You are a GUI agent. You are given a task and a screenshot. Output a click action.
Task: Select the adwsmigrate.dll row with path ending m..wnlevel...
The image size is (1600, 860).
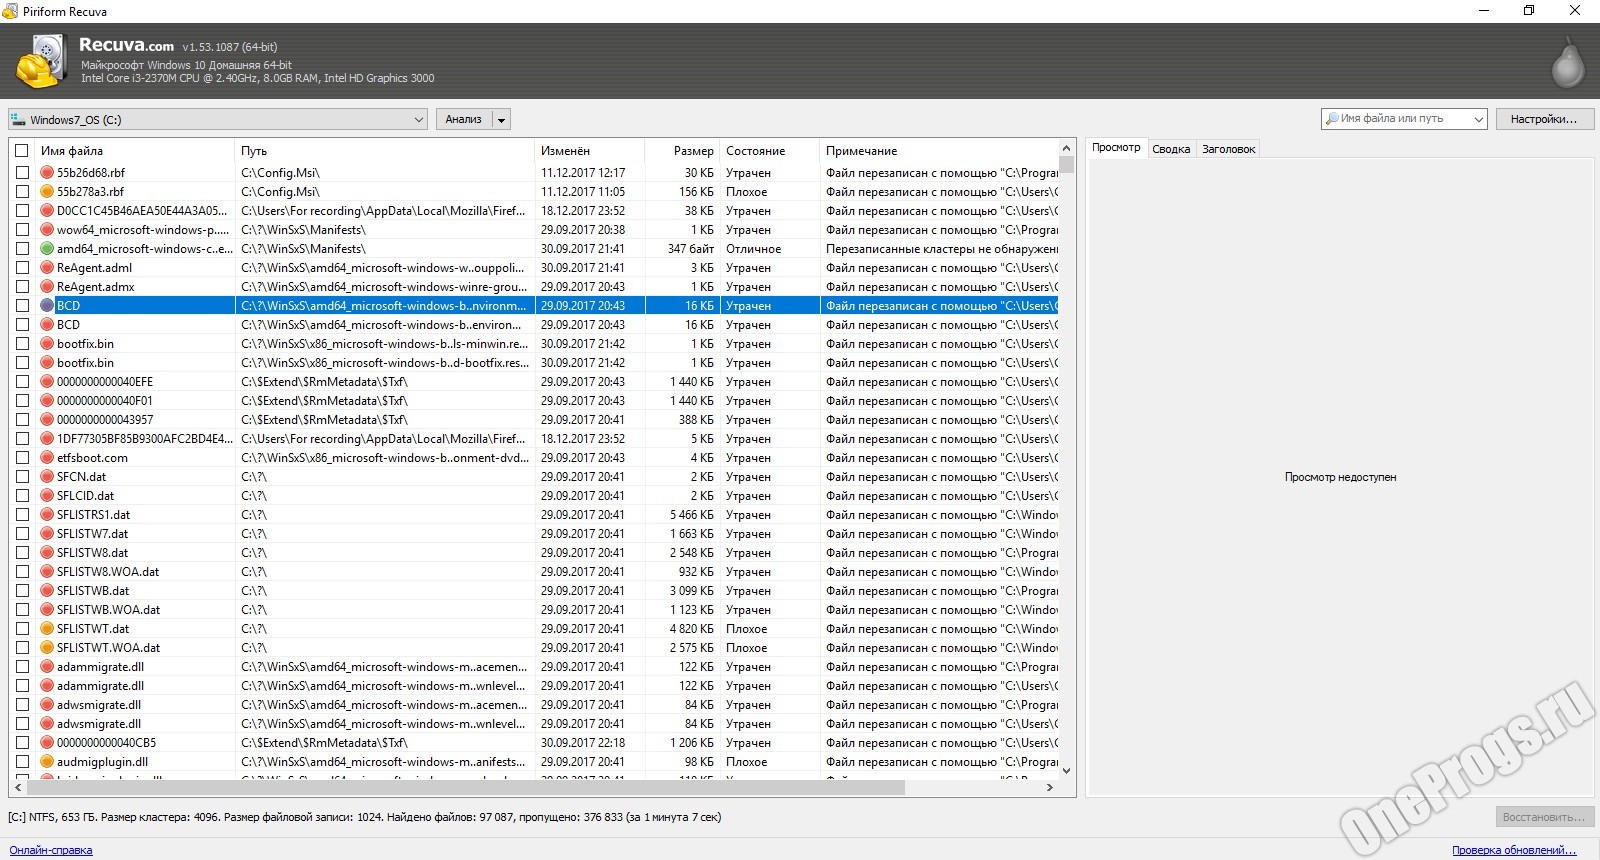(x=536, y=724)
